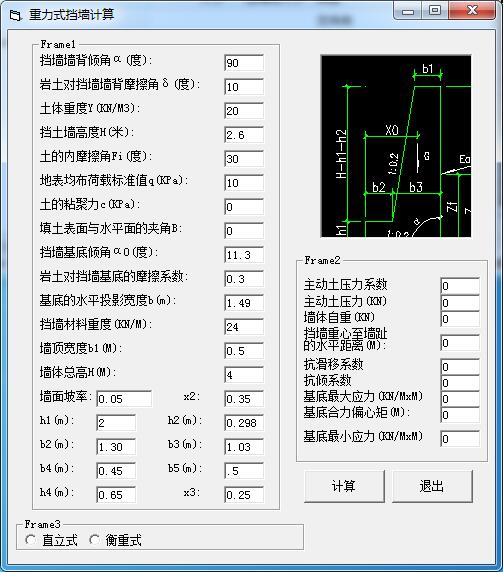The width and height of the screenshot is (503, 572).
Task: Click the 退出 button
Action: [x=432, y=486]
